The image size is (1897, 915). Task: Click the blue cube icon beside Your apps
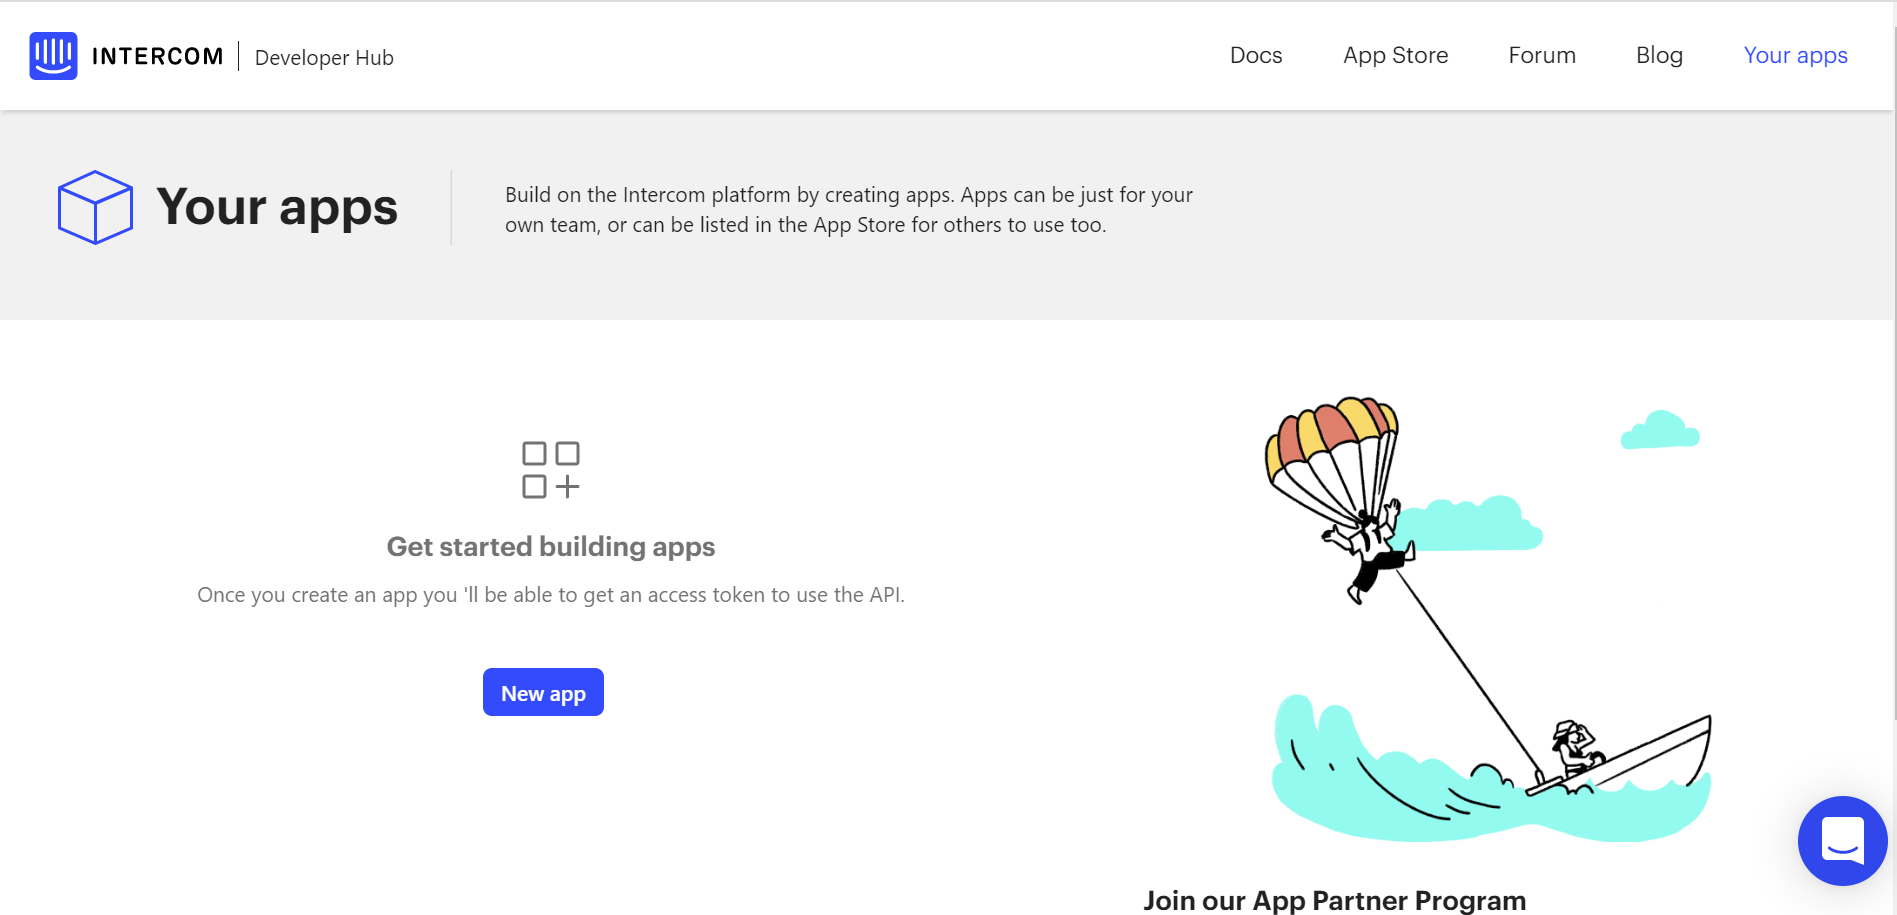[x=95, y=207]
